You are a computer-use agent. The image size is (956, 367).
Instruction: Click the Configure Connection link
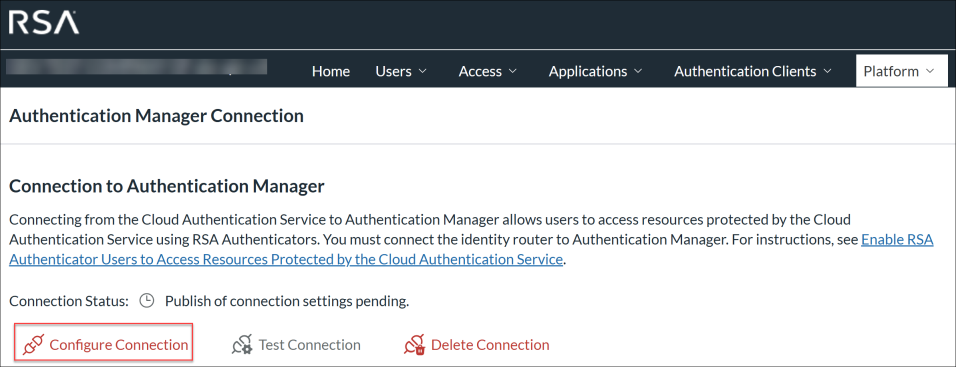[119, 345]
